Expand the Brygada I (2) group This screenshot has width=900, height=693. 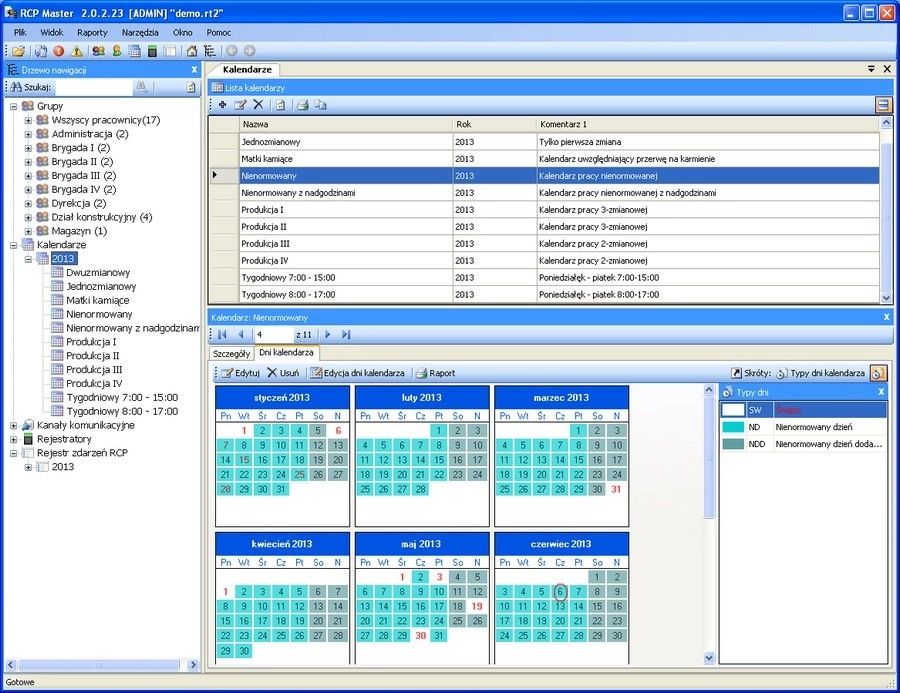click(x=28, y=148)
